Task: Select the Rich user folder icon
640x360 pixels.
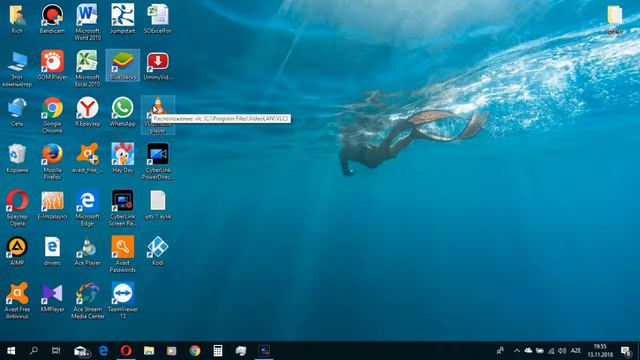Action: [x=17, y=19]
